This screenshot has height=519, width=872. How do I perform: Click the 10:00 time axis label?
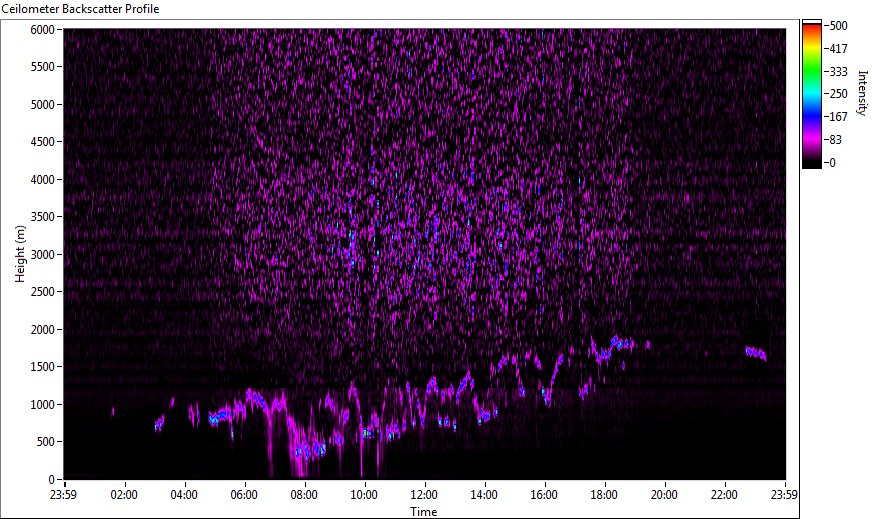364,495
